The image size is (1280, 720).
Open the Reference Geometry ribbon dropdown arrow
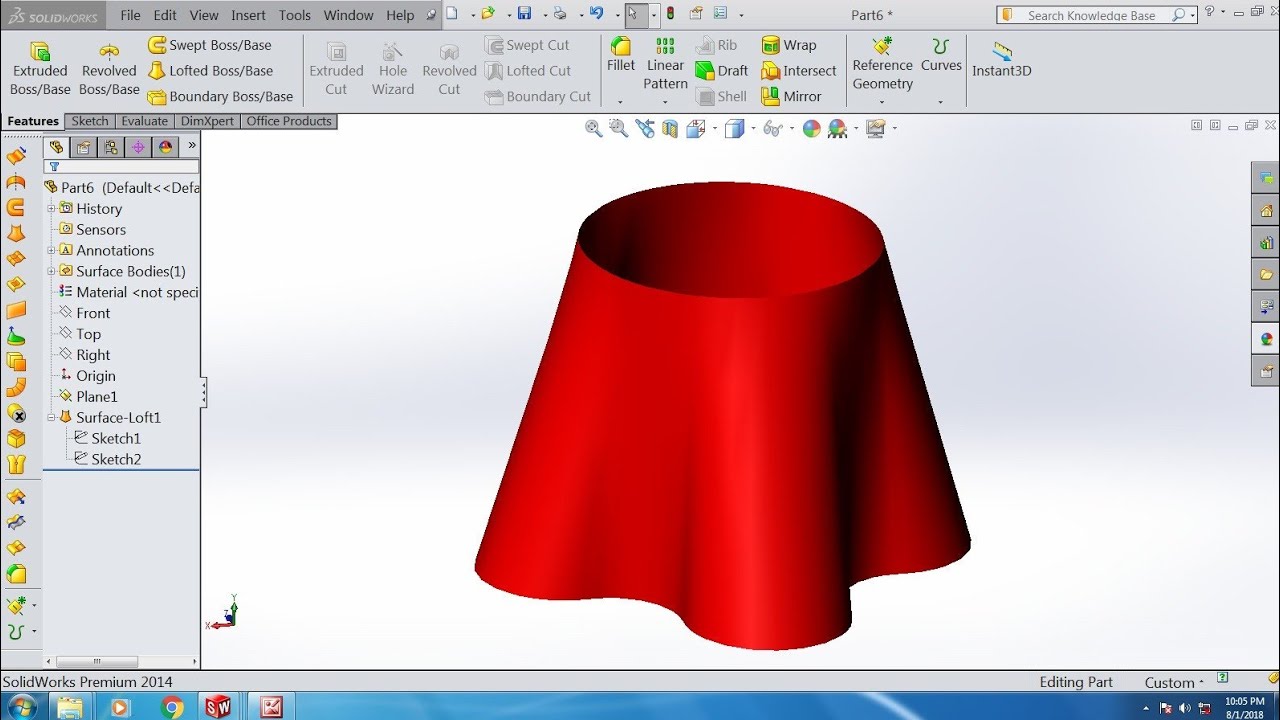pyautogui.click(x=882, y=101)
